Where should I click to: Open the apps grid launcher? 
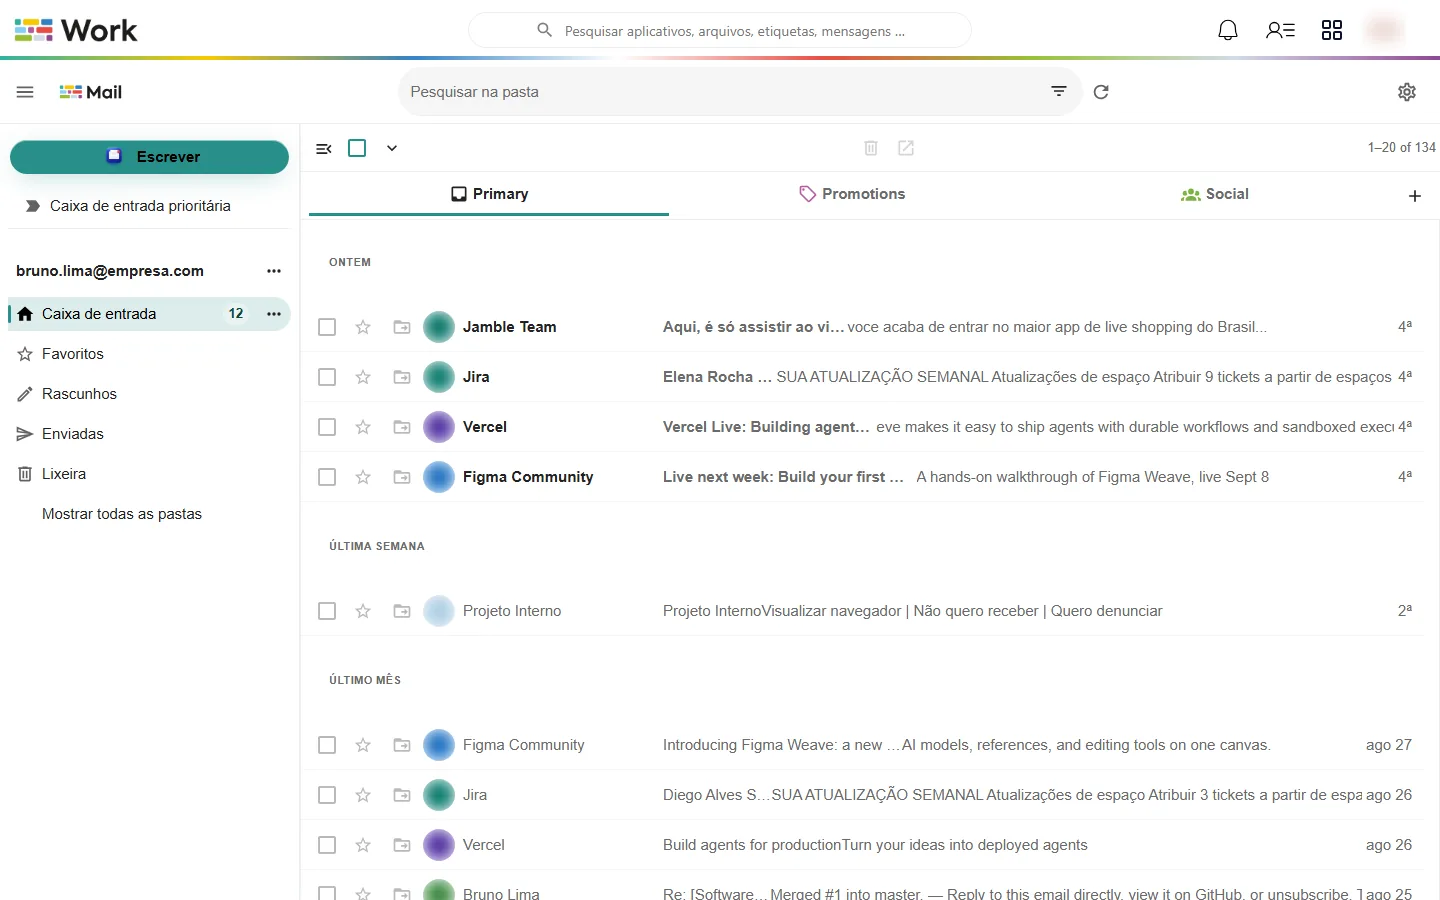(x=1332, y=30)
